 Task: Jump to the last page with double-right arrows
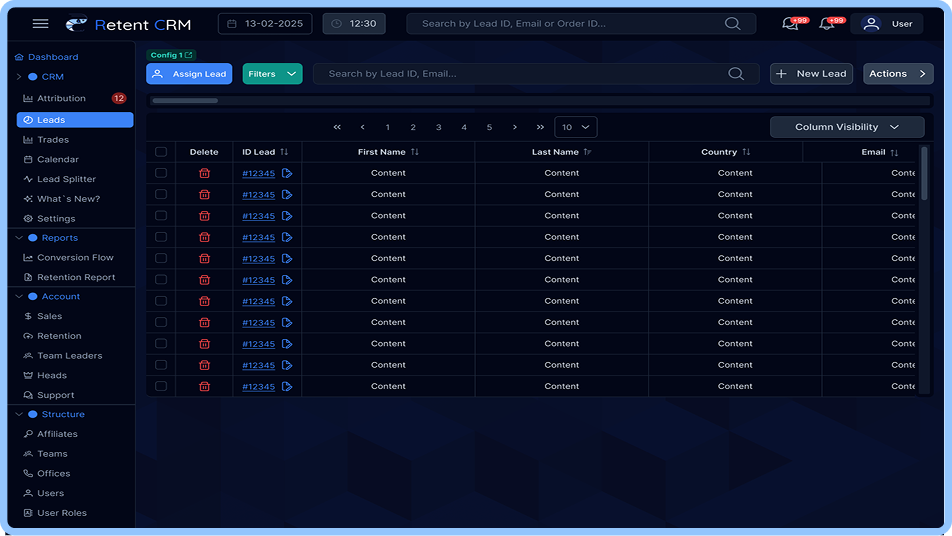540,127
